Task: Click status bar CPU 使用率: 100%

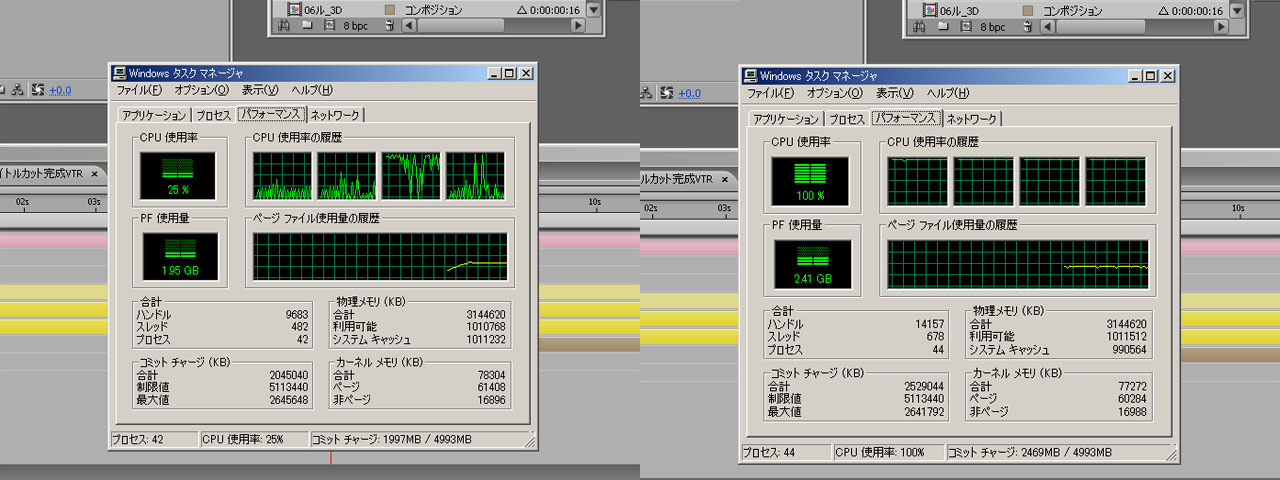Action: tap(879, 452)
